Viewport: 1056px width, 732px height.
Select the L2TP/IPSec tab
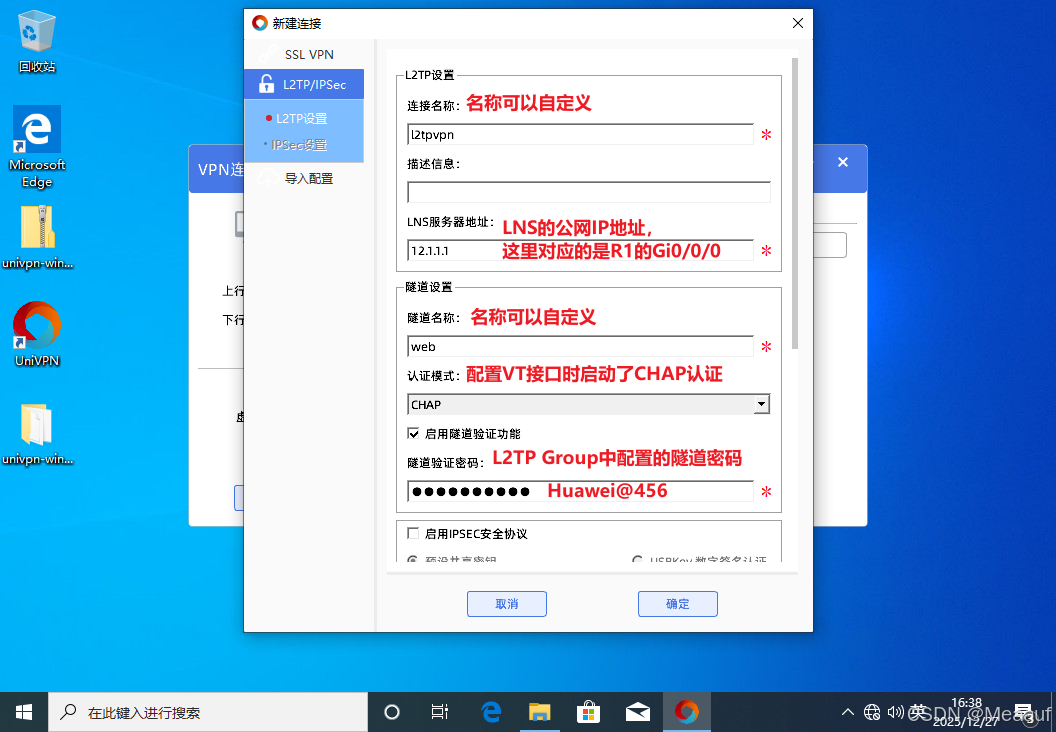pyautogui.click(x=304, y=84)
